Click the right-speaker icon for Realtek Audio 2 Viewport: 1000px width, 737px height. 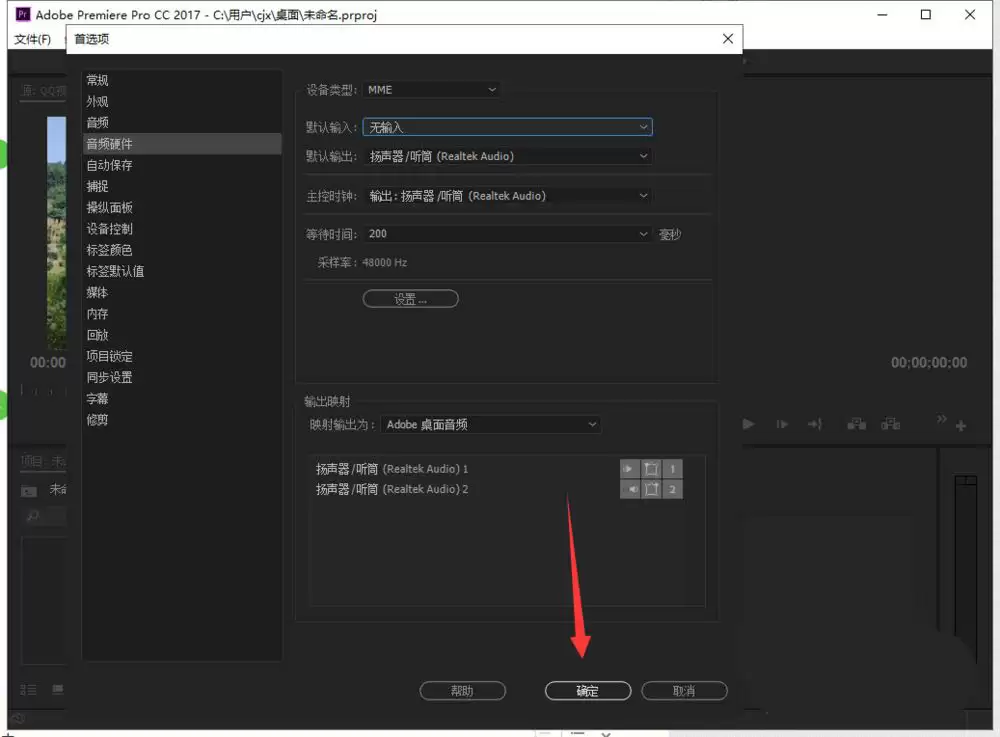click(629, 490)
